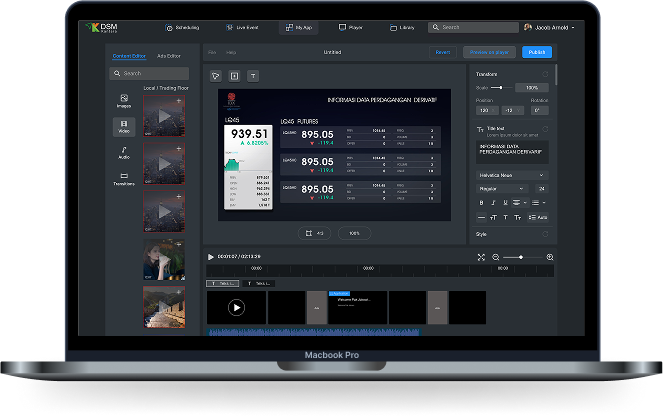The height and width of the screenshot is (418, 663).
Task: Click the media Search field in sidebar
Action: [149, 74]
